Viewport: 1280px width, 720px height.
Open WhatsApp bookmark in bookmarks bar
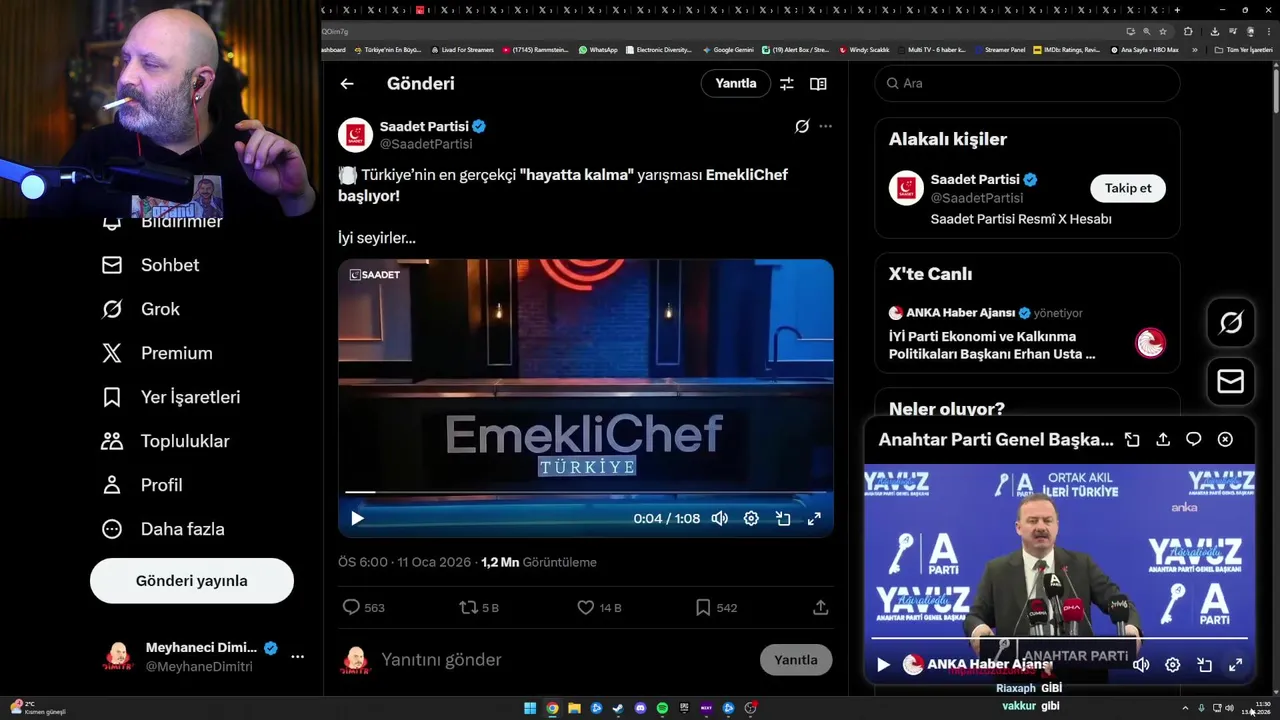(598, 49)
